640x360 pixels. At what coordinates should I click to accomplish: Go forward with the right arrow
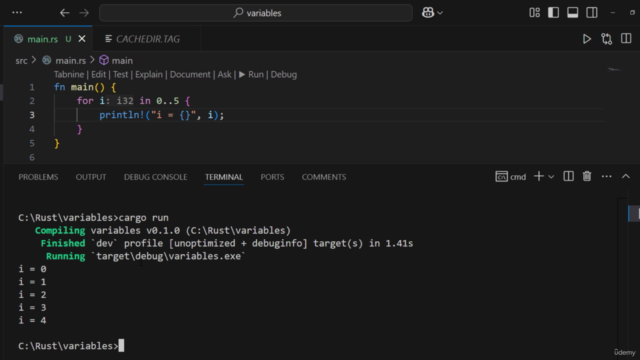[84, 13]
